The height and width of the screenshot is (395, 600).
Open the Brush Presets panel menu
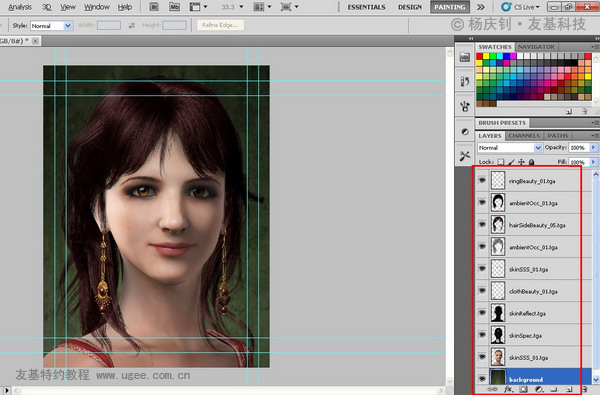(x=595, y=122)
